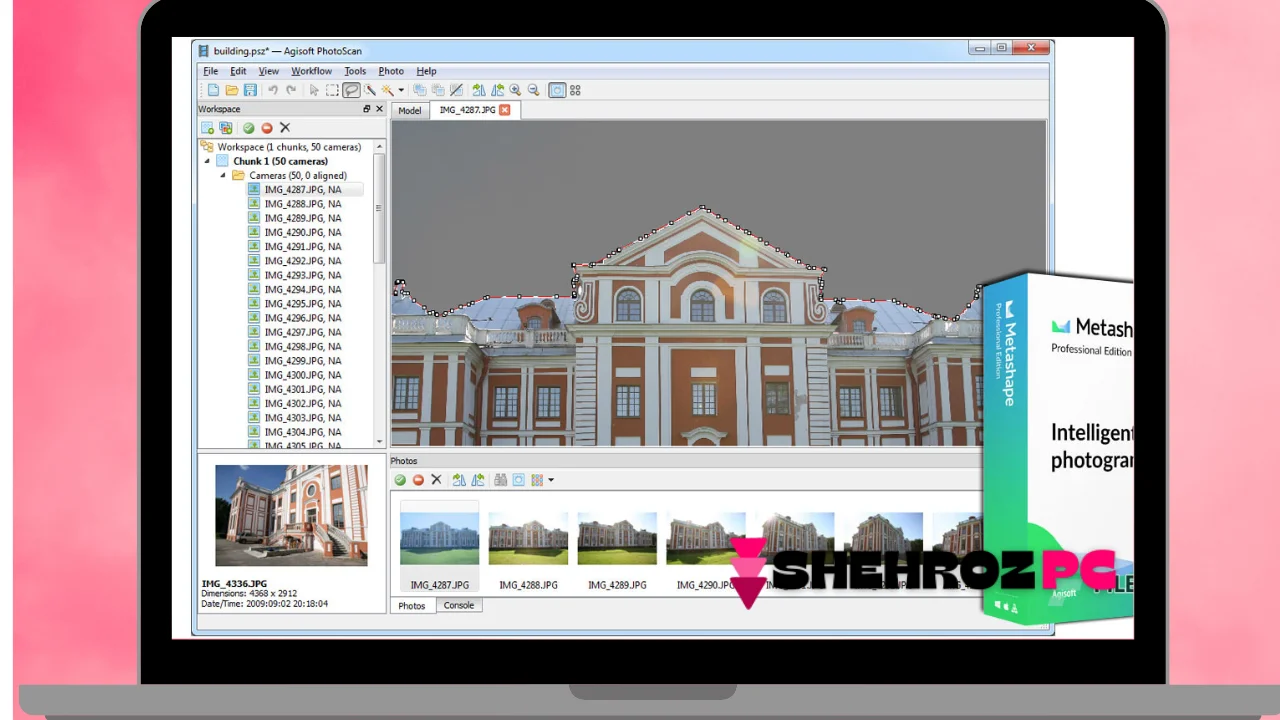Float the Workspace panel
The height and width of the screenshot is (720, 1280).
coord(366,109)
